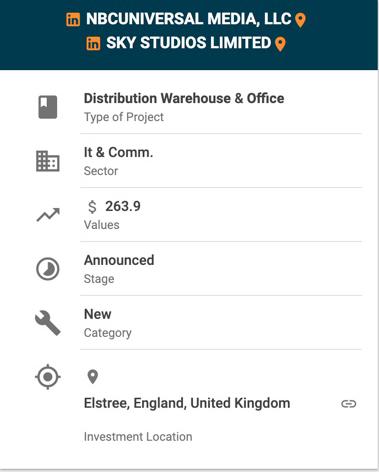The height and width of the screenshot is (472, 379).
Task: Click the book icon for Type of Project
Action: pyautogui.click(x=48, y=107)
